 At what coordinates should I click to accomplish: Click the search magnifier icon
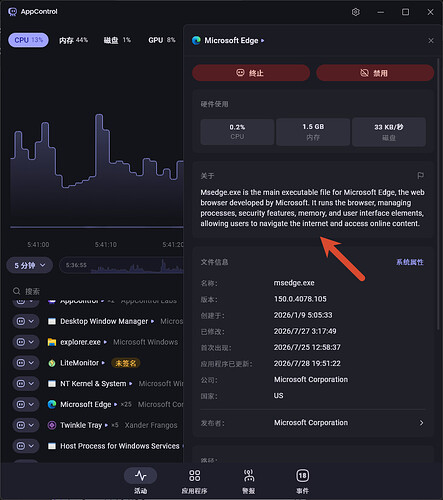click(16, 291)
